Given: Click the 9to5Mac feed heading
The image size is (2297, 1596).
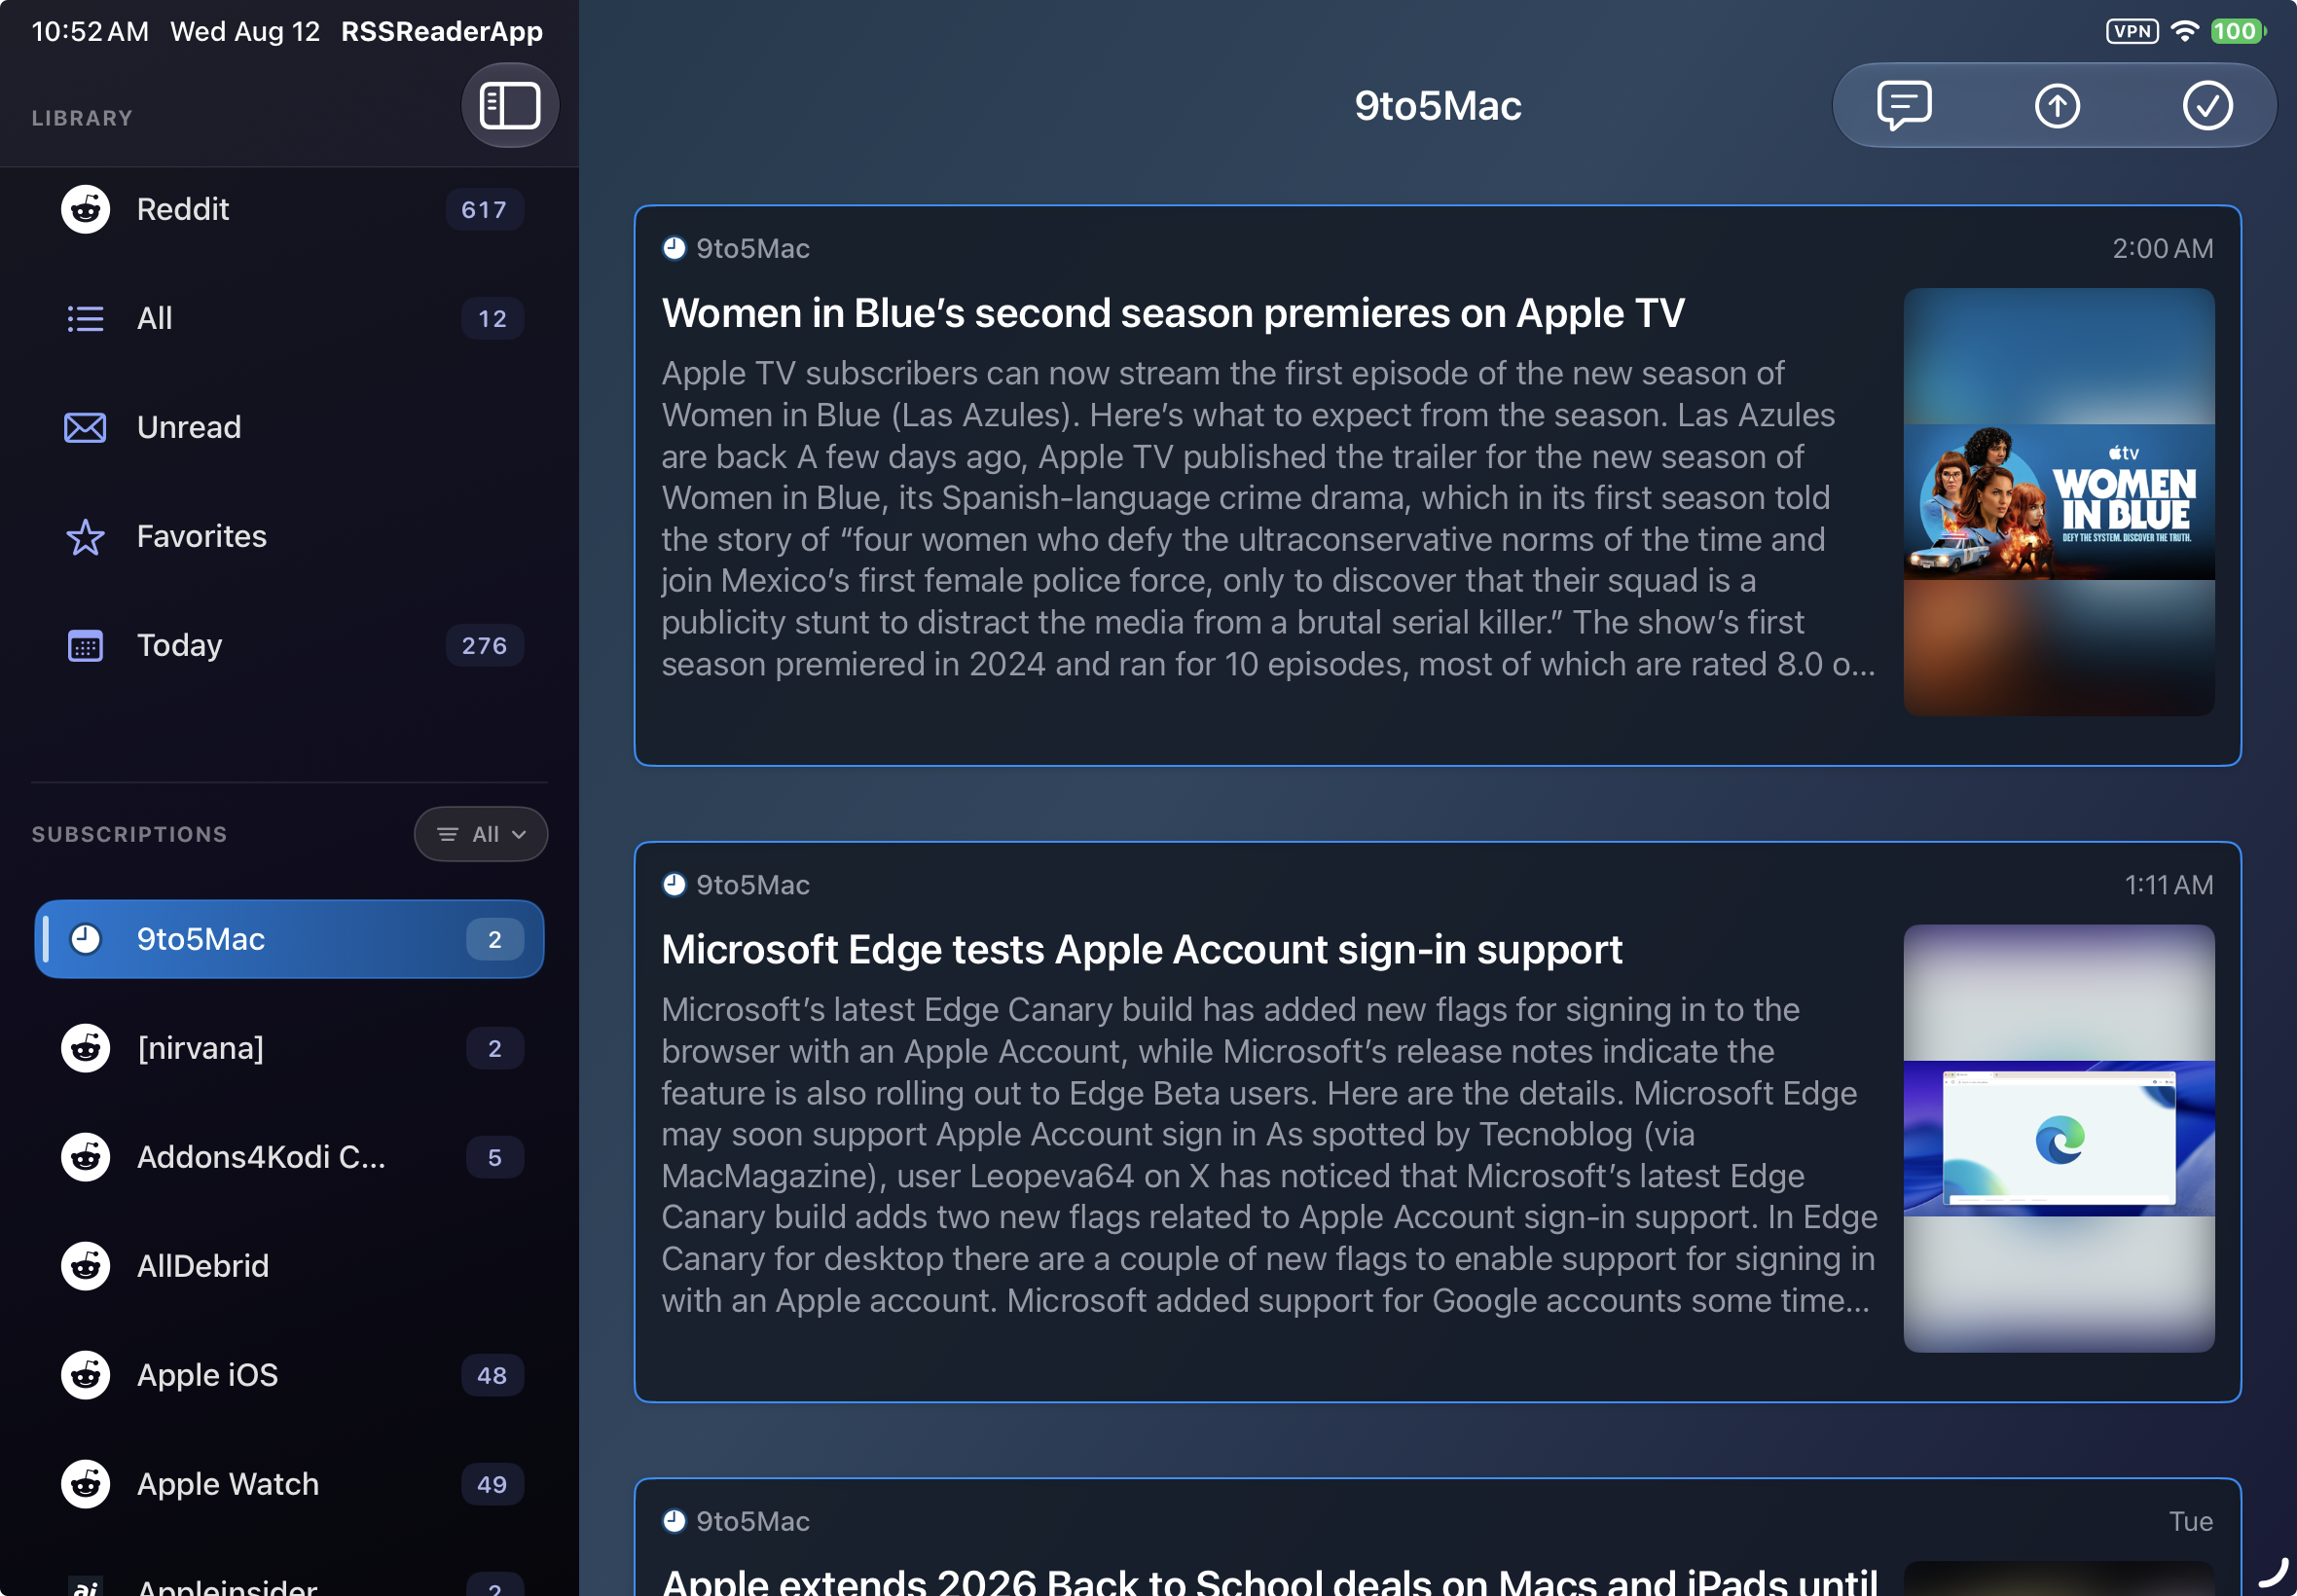Looking at the screenshot, I should click(x=1437, y=106).
